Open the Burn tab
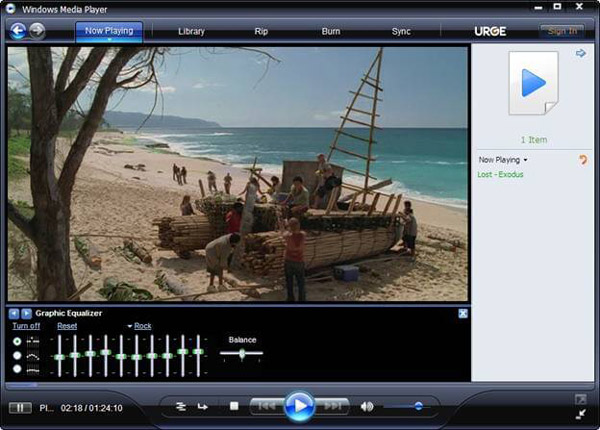Viewport: 600px width, 430px height. coord(331,31)
